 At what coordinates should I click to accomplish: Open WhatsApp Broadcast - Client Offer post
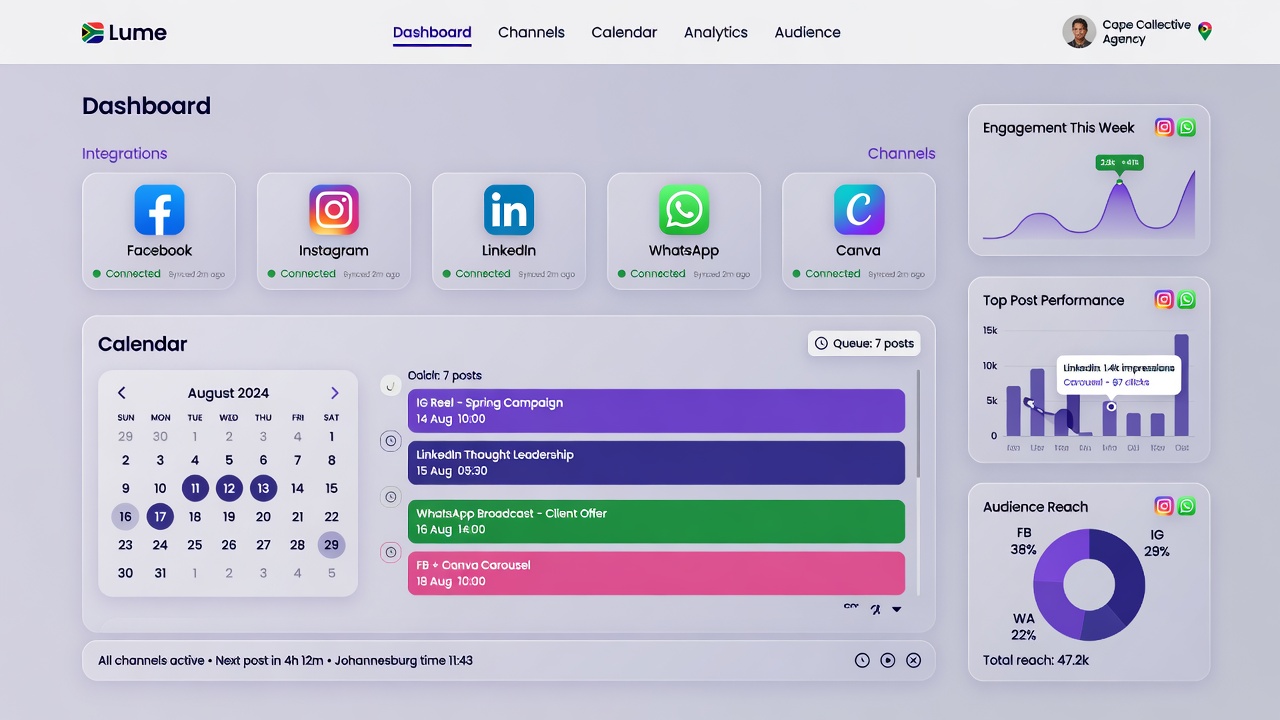point(656,521)
